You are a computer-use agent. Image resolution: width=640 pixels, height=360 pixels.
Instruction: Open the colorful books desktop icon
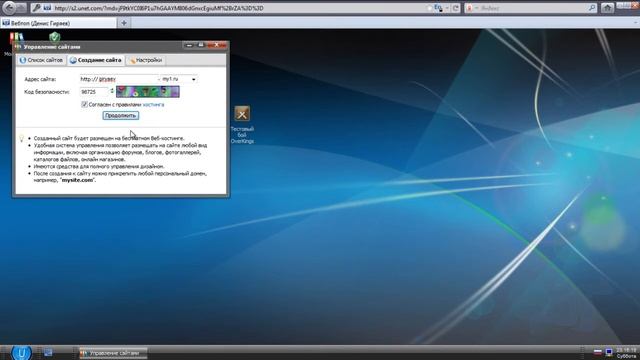[16, 38]
